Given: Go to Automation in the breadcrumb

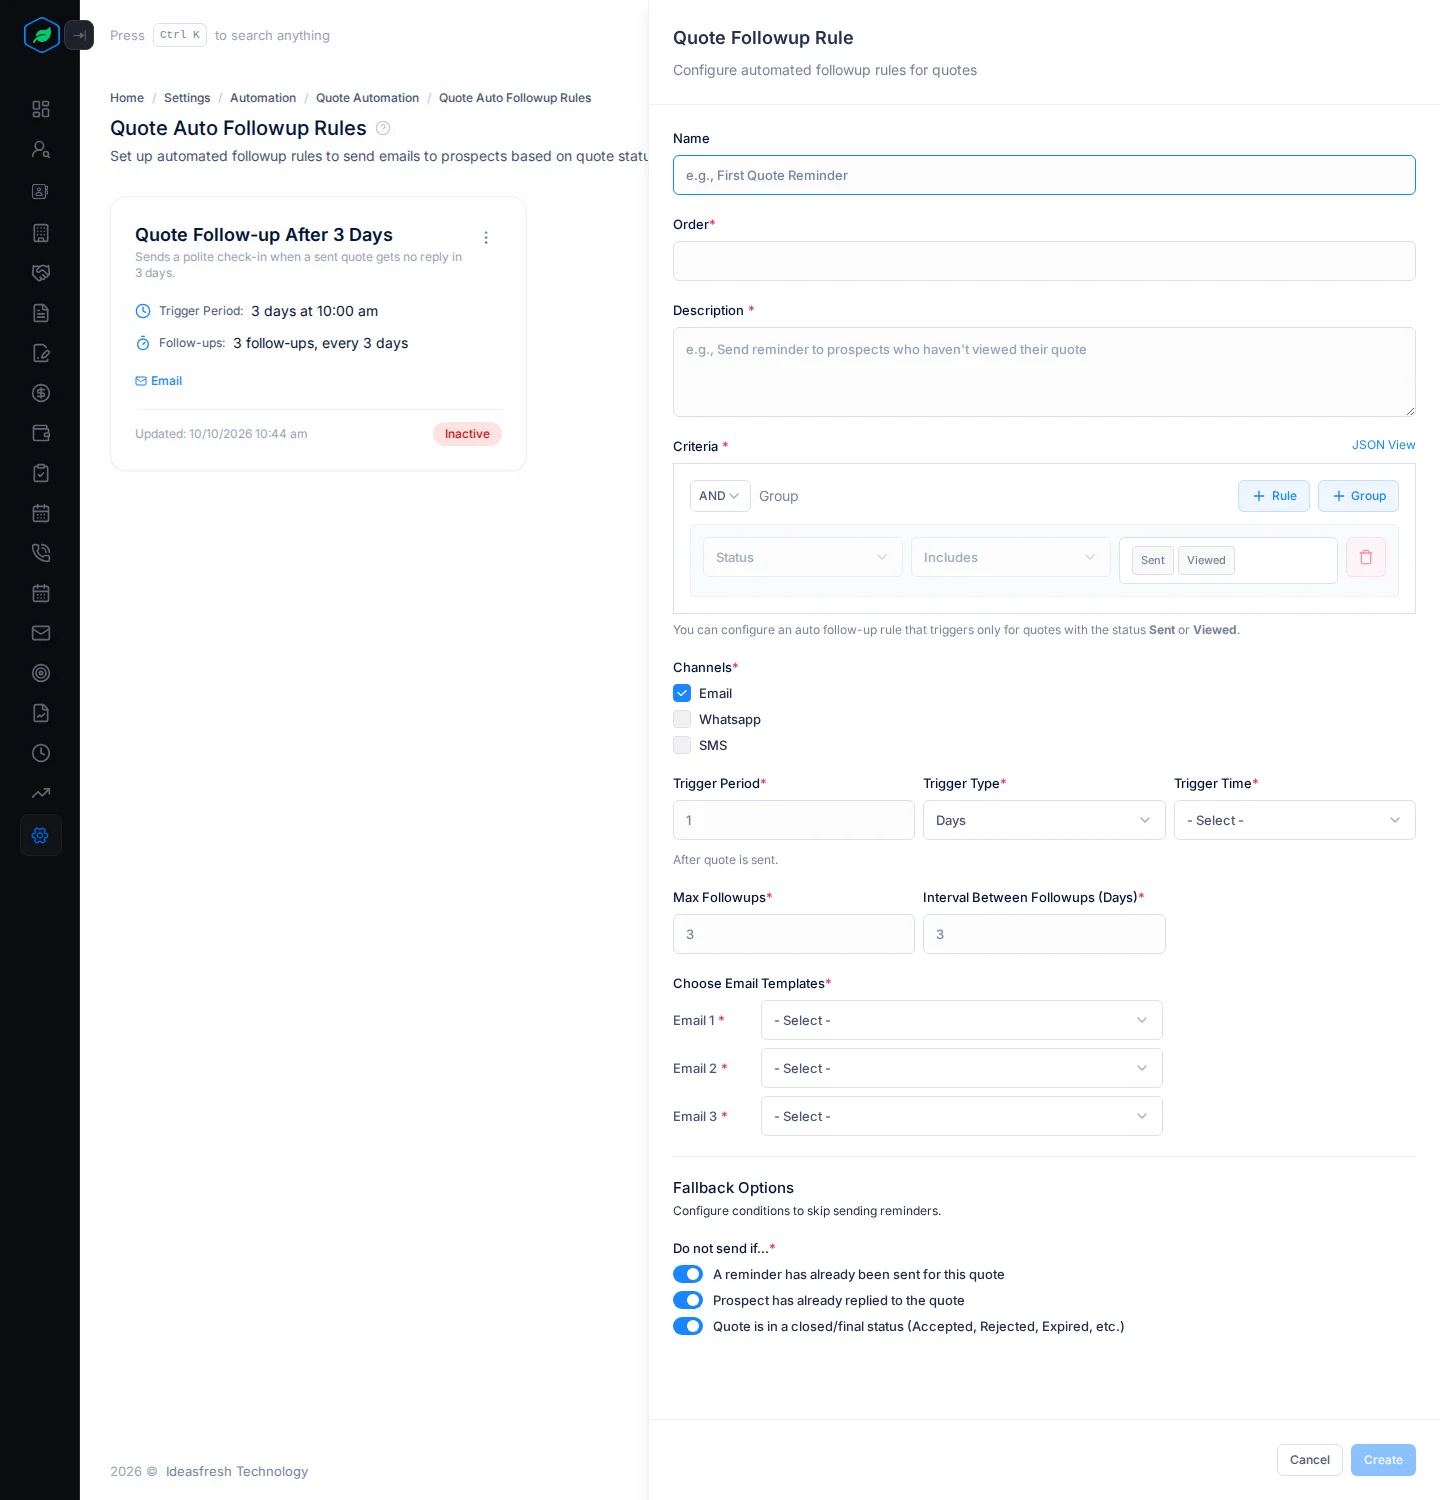Looking at the screenshot, I should 263,98.
